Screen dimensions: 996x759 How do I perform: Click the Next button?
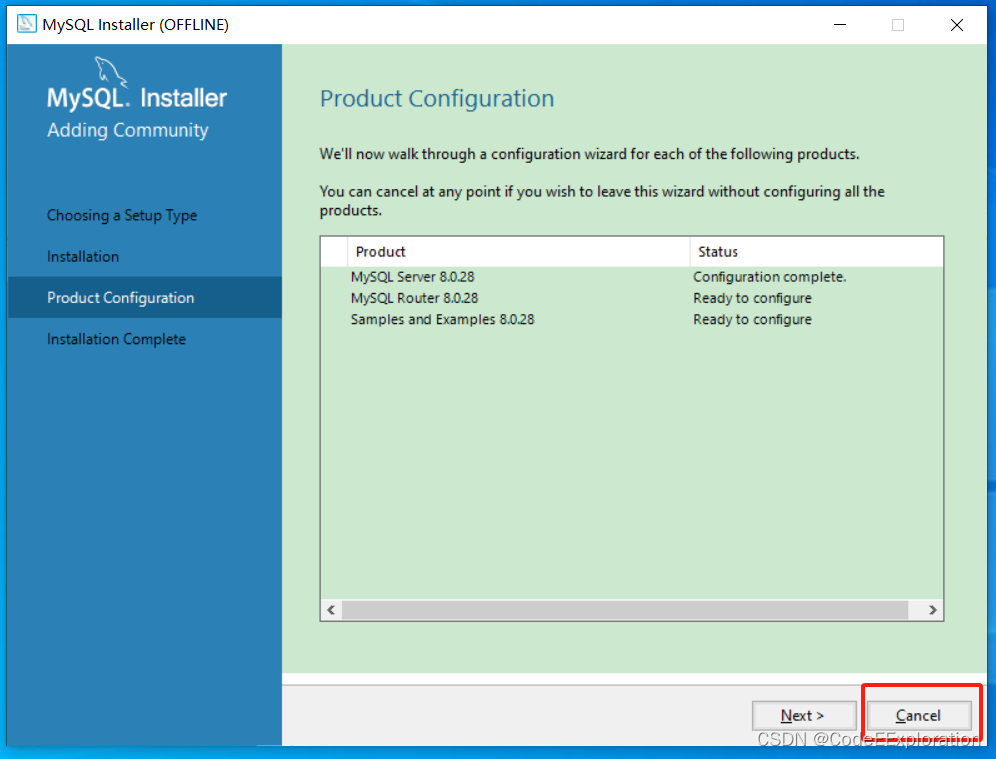click(x=804, y=715)
